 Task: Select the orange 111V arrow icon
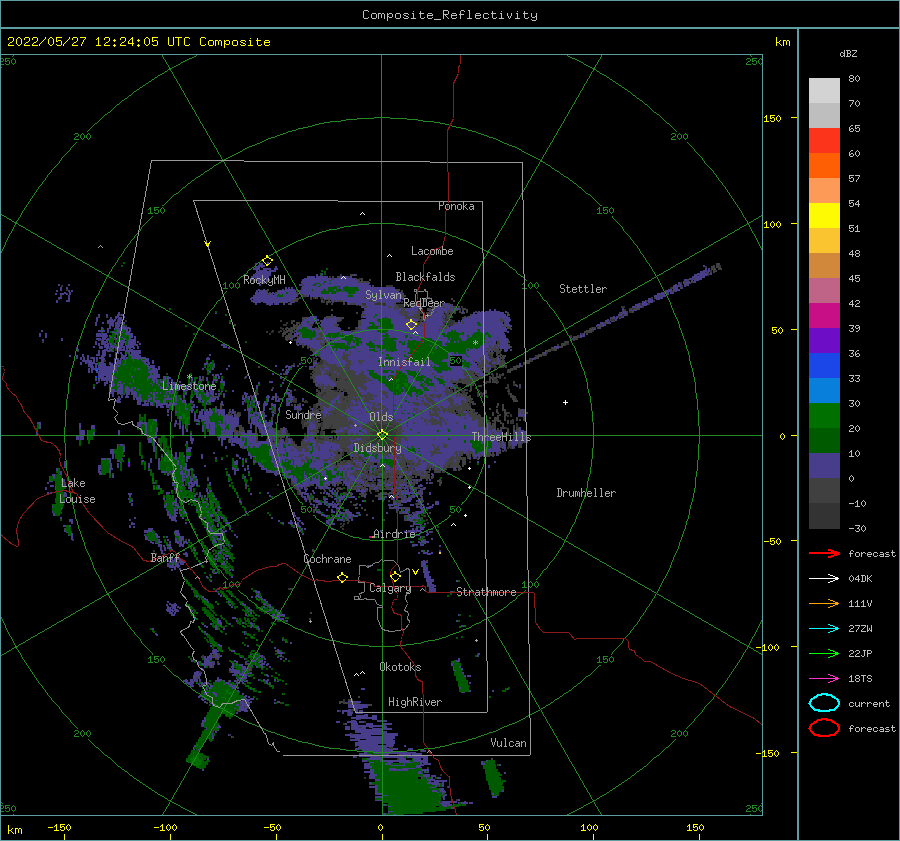(824, 603)
